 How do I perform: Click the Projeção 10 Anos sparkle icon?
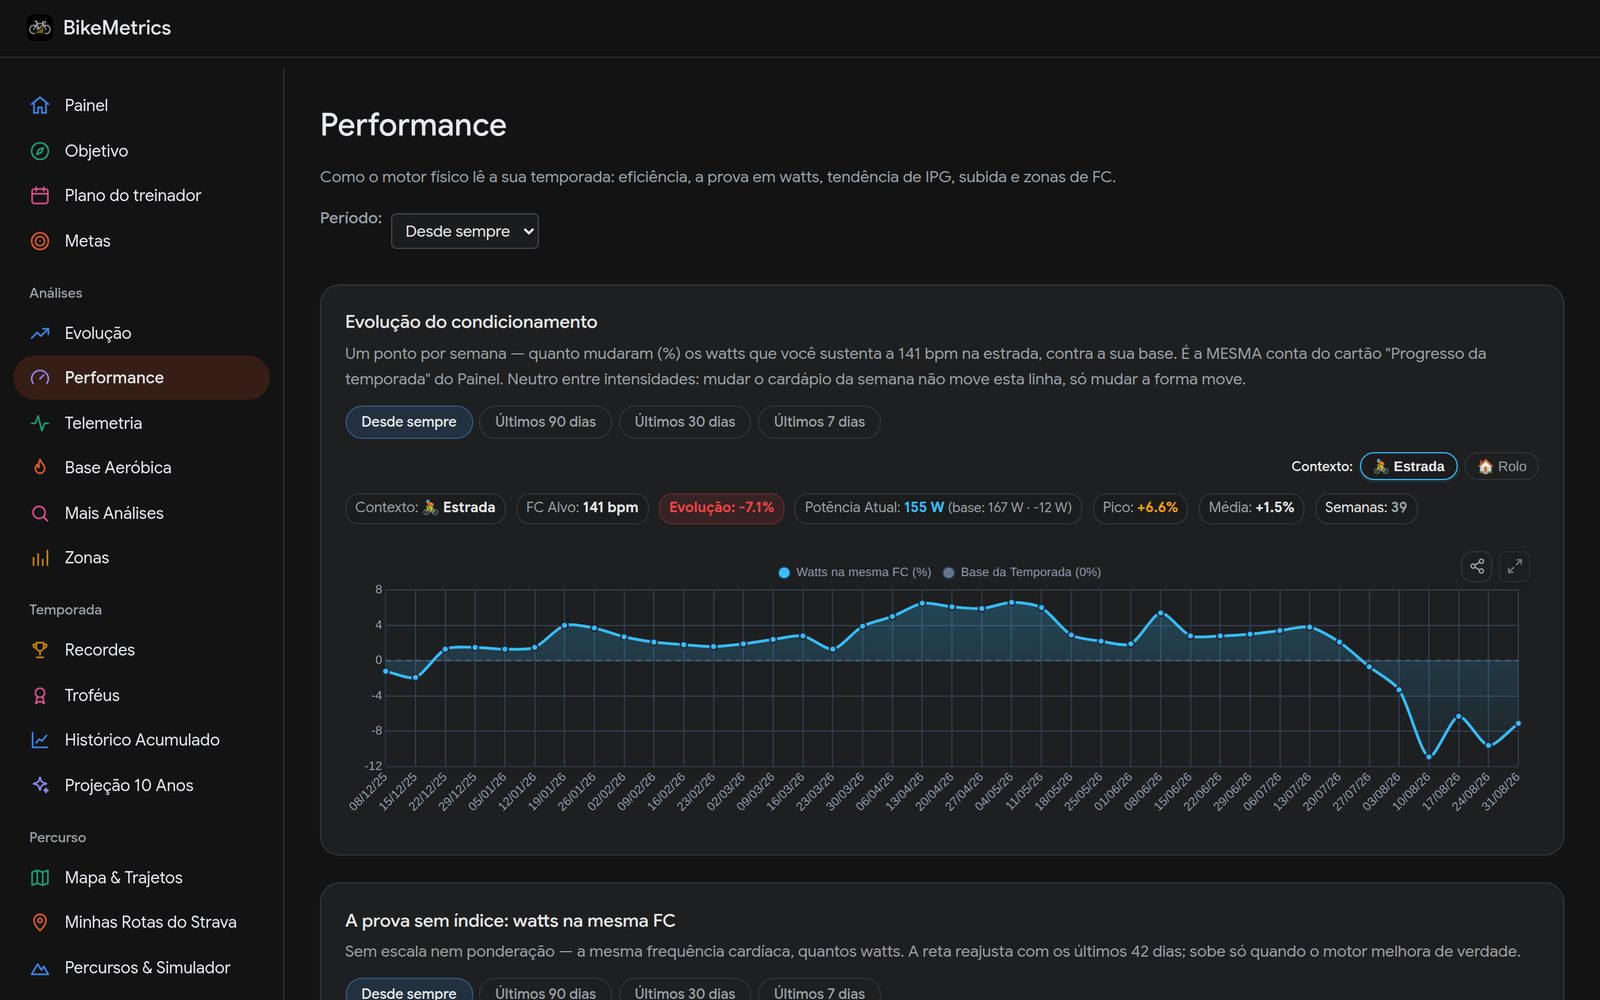click(x=40, y=785)
